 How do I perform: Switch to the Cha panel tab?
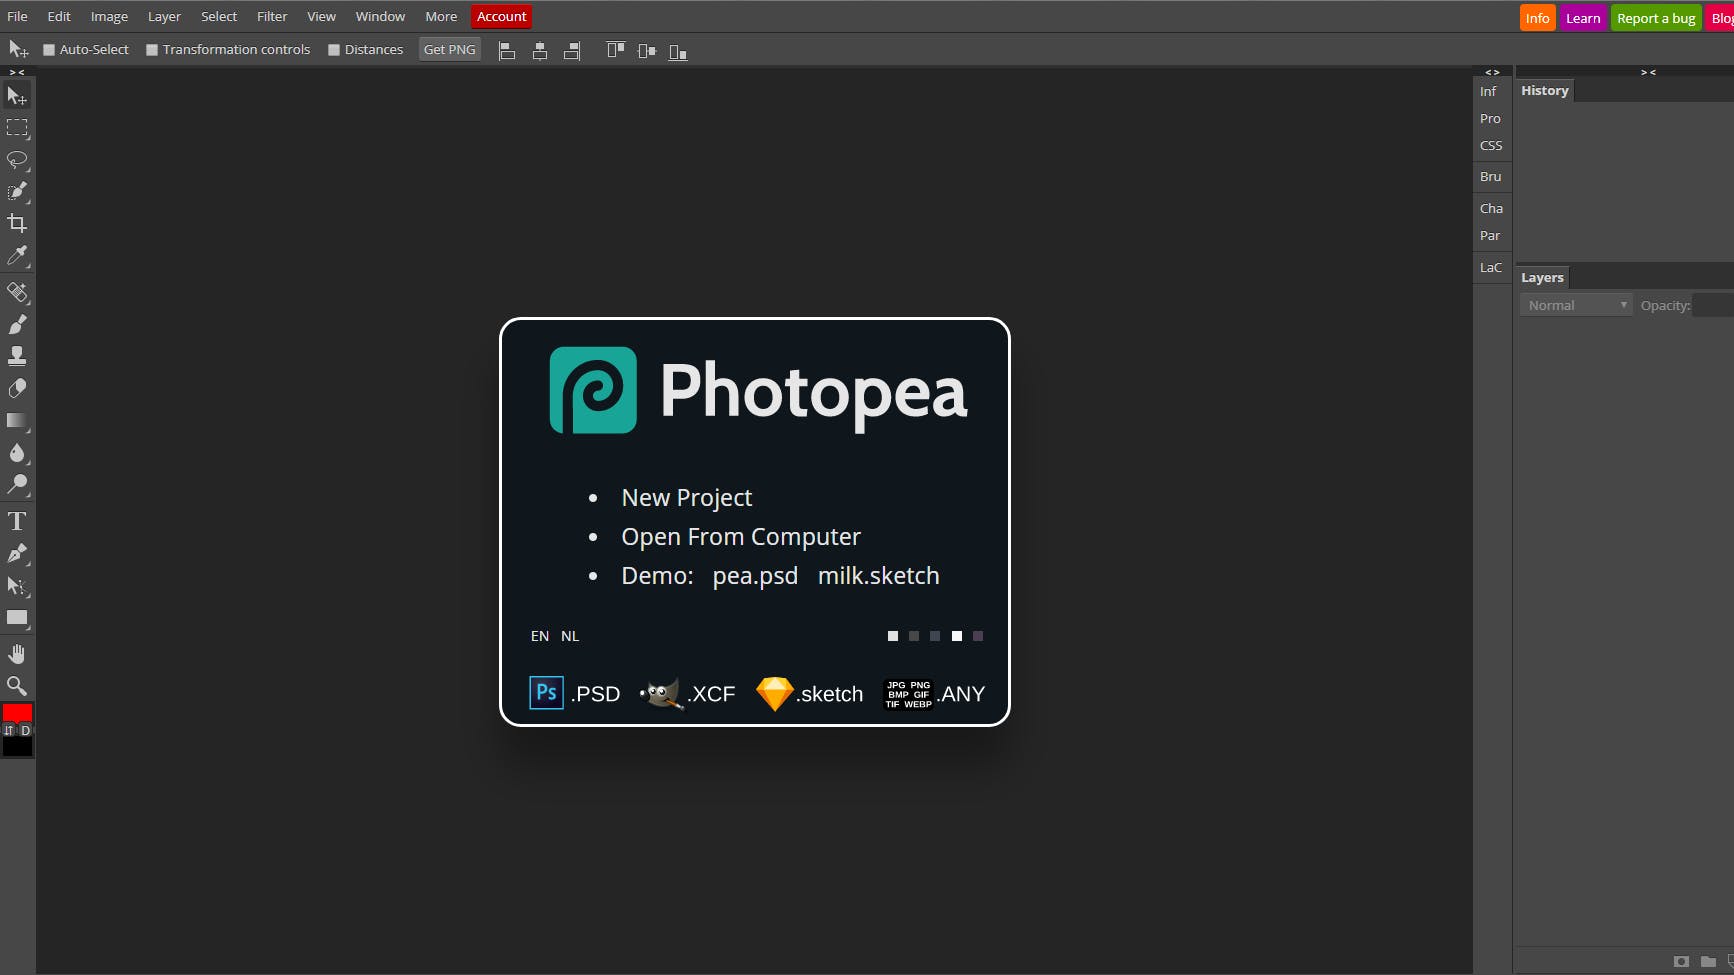(x=1491, y=208)
